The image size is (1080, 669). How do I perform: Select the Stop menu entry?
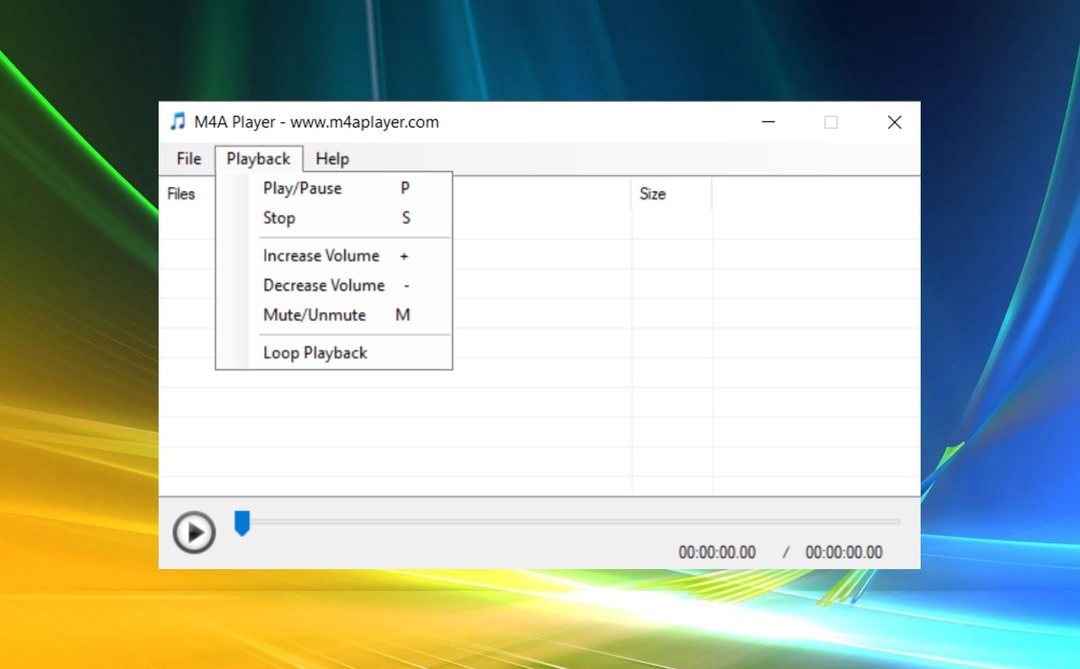pos(335,218)
